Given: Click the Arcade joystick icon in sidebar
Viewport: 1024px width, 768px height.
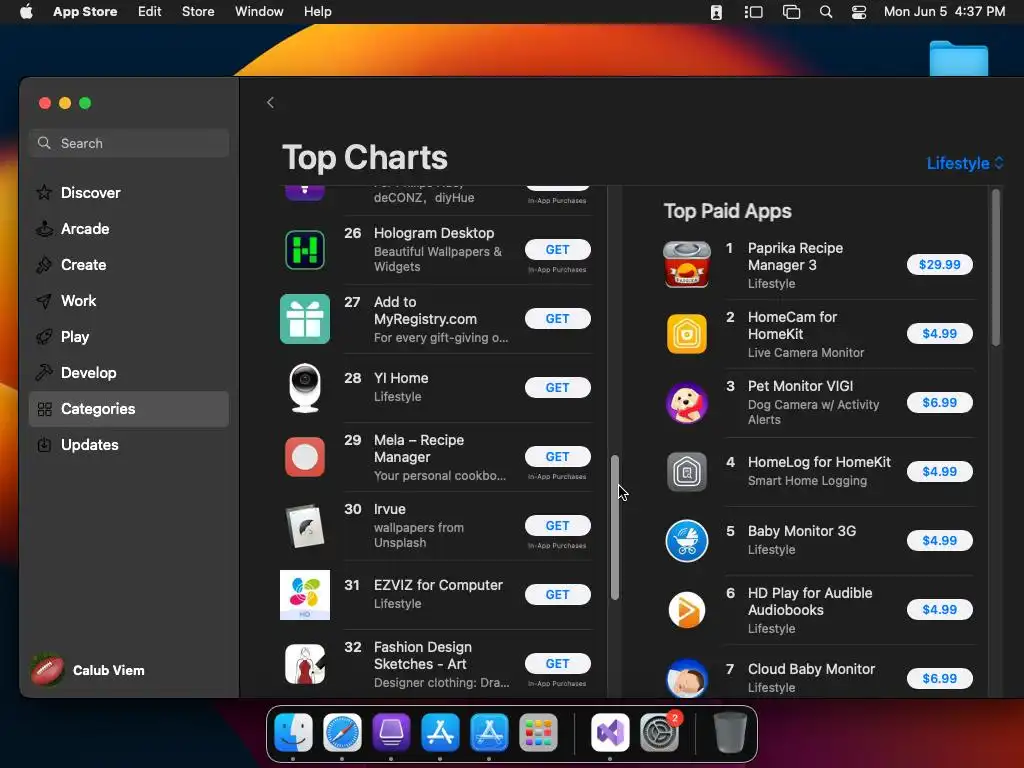Looking at the screenshot, I should (x=44, y=229).
